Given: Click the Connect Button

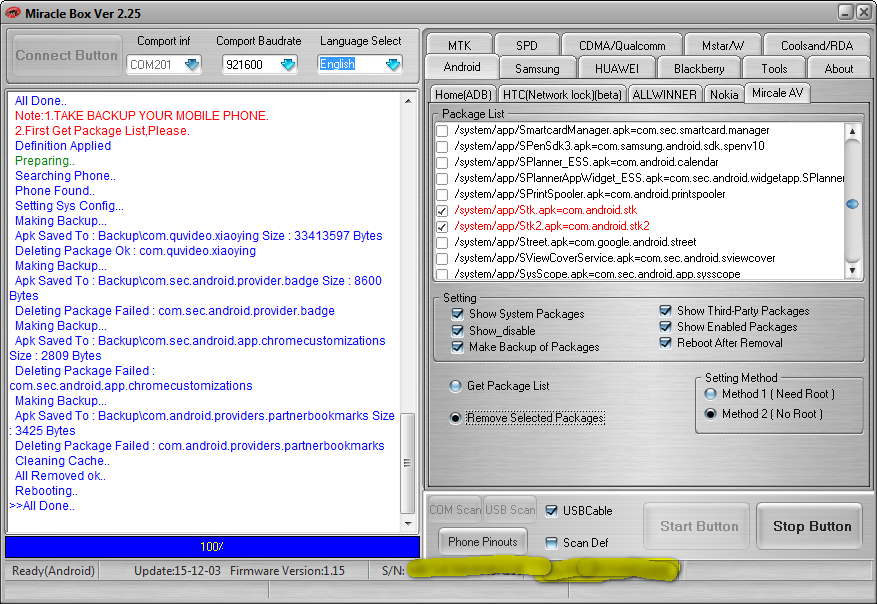Looking at the screenshot, I should click(67, 55).
